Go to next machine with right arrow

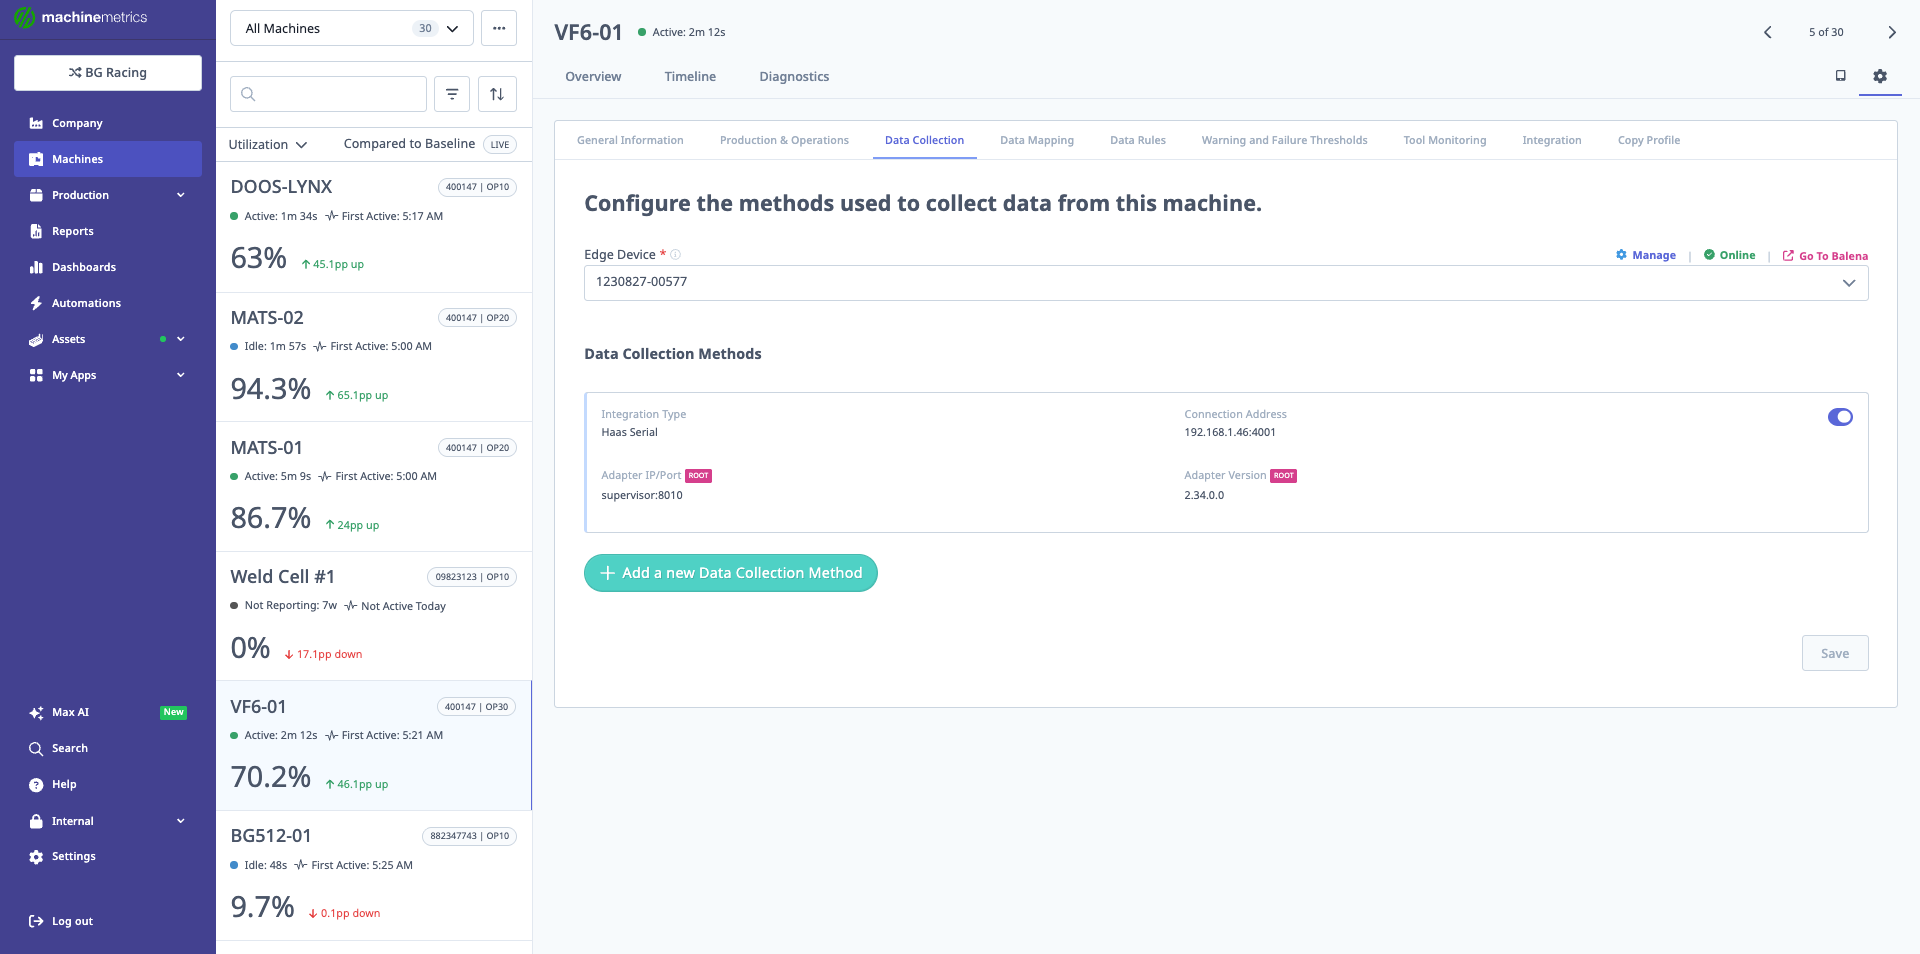coord(1891,32)
